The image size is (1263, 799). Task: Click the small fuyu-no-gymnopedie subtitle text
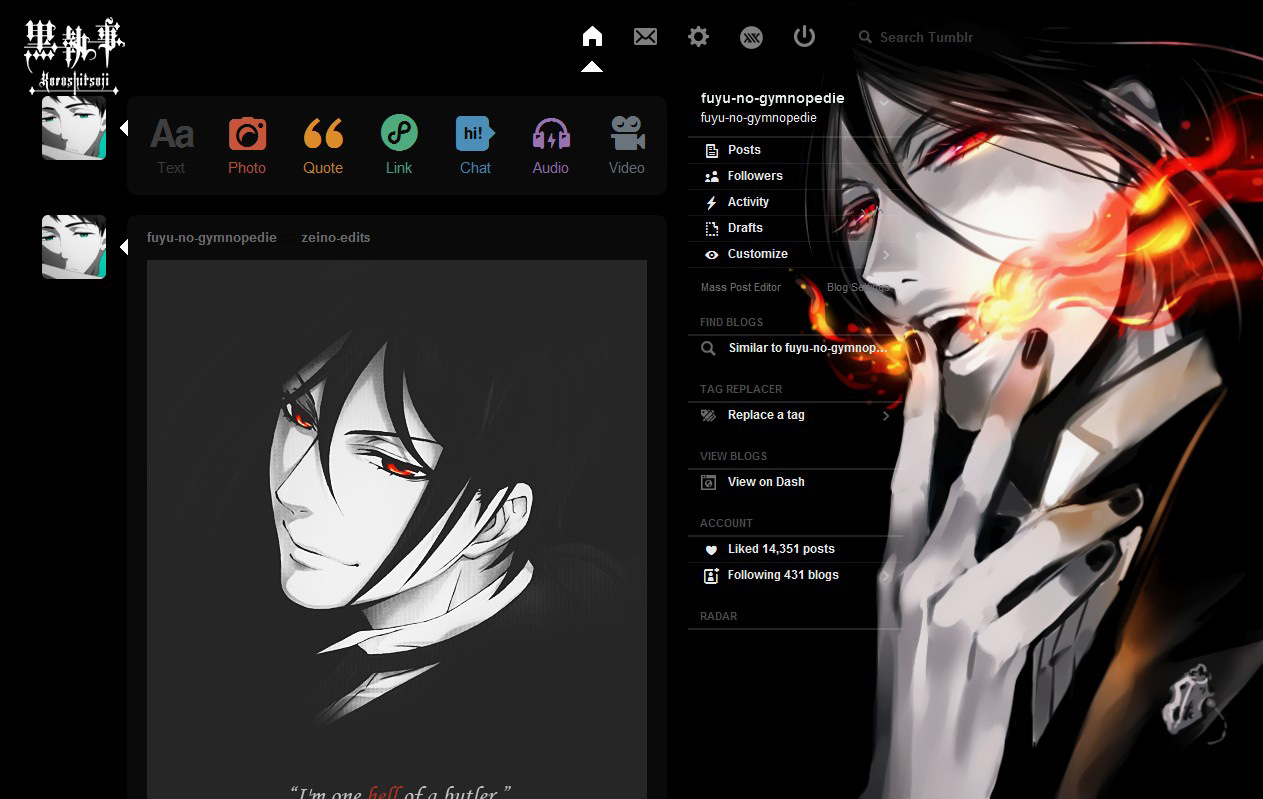click(x=759, y=118)
